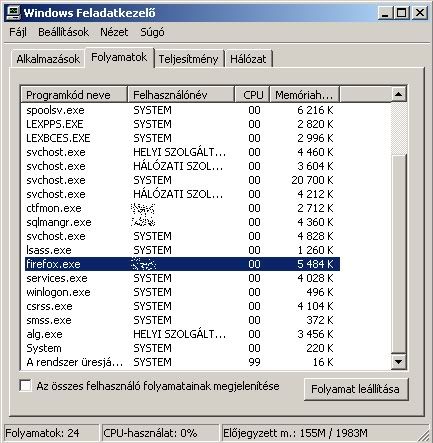
Task: Select the alg.exe process
Action: [182, 334]
